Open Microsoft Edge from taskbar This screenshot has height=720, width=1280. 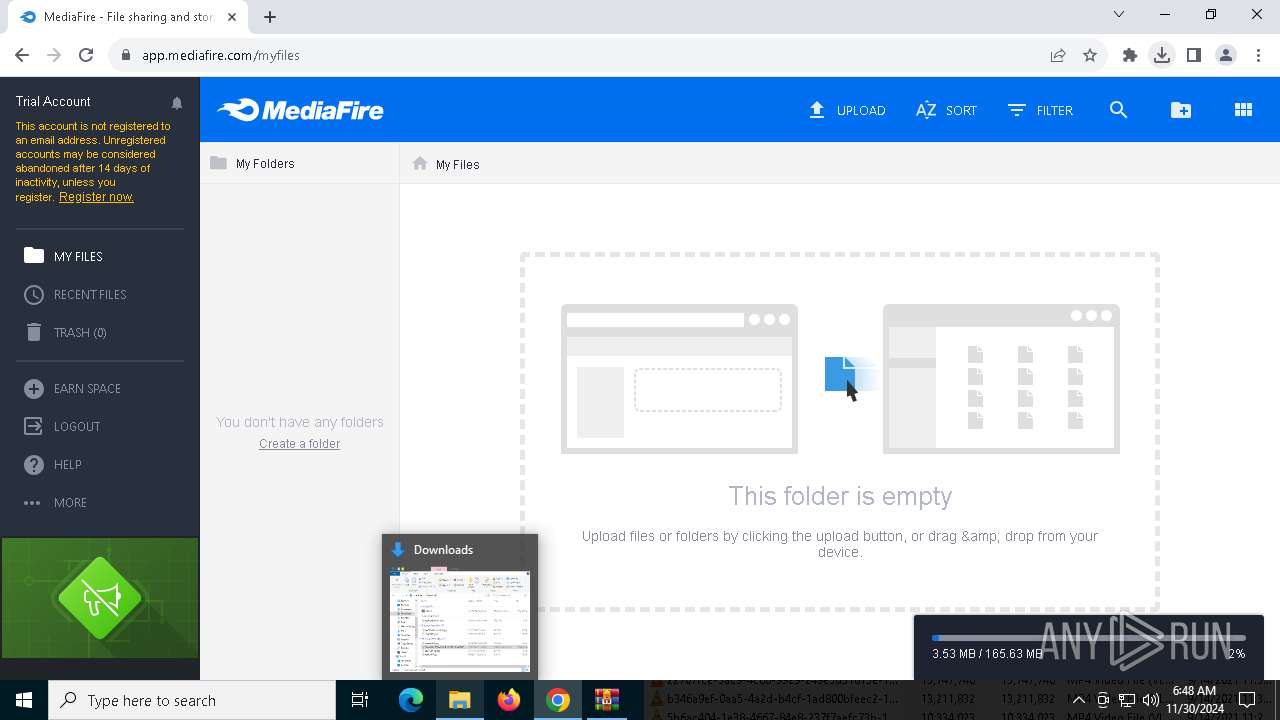[x=411, y=700]
